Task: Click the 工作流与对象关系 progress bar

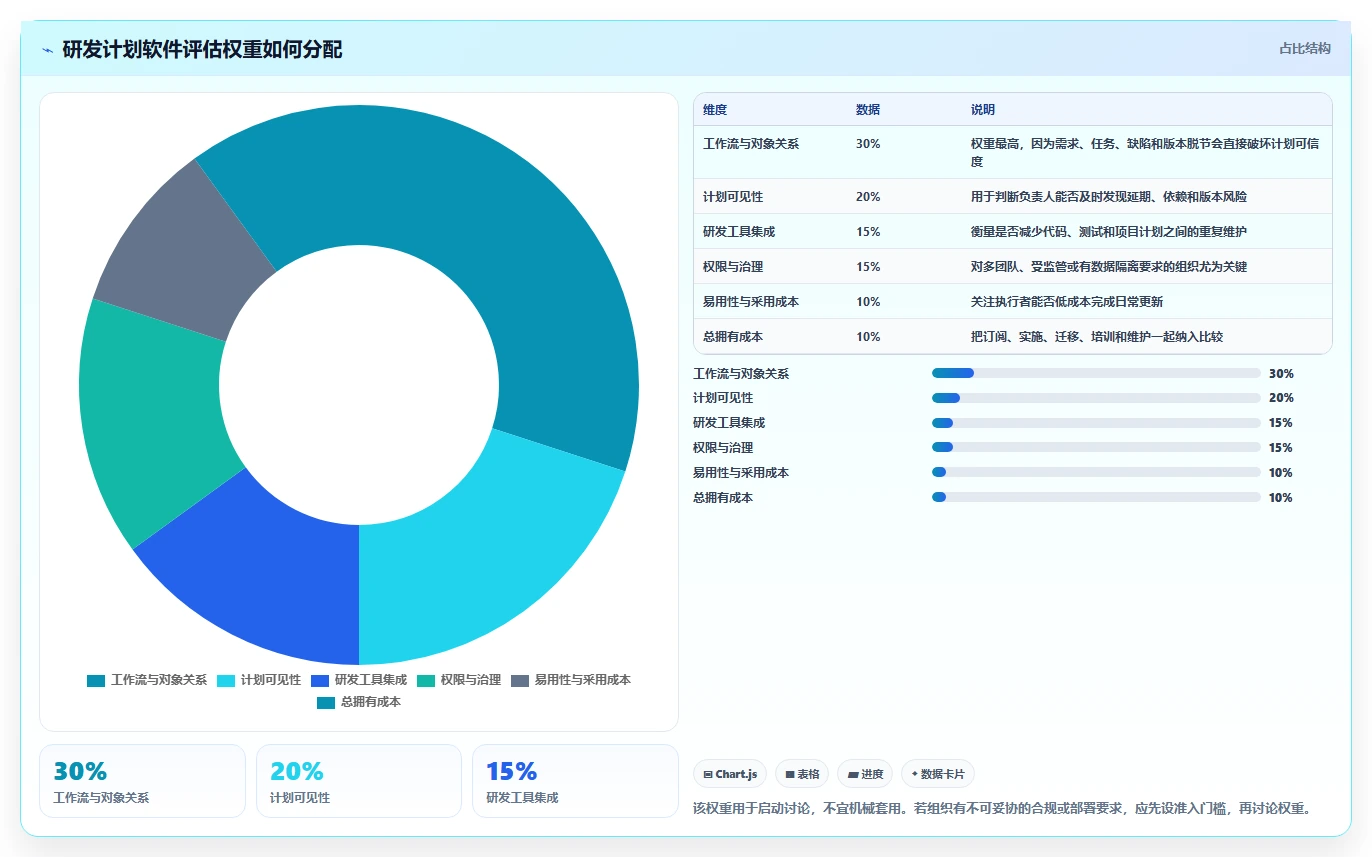Action: tap(1096, 373)
